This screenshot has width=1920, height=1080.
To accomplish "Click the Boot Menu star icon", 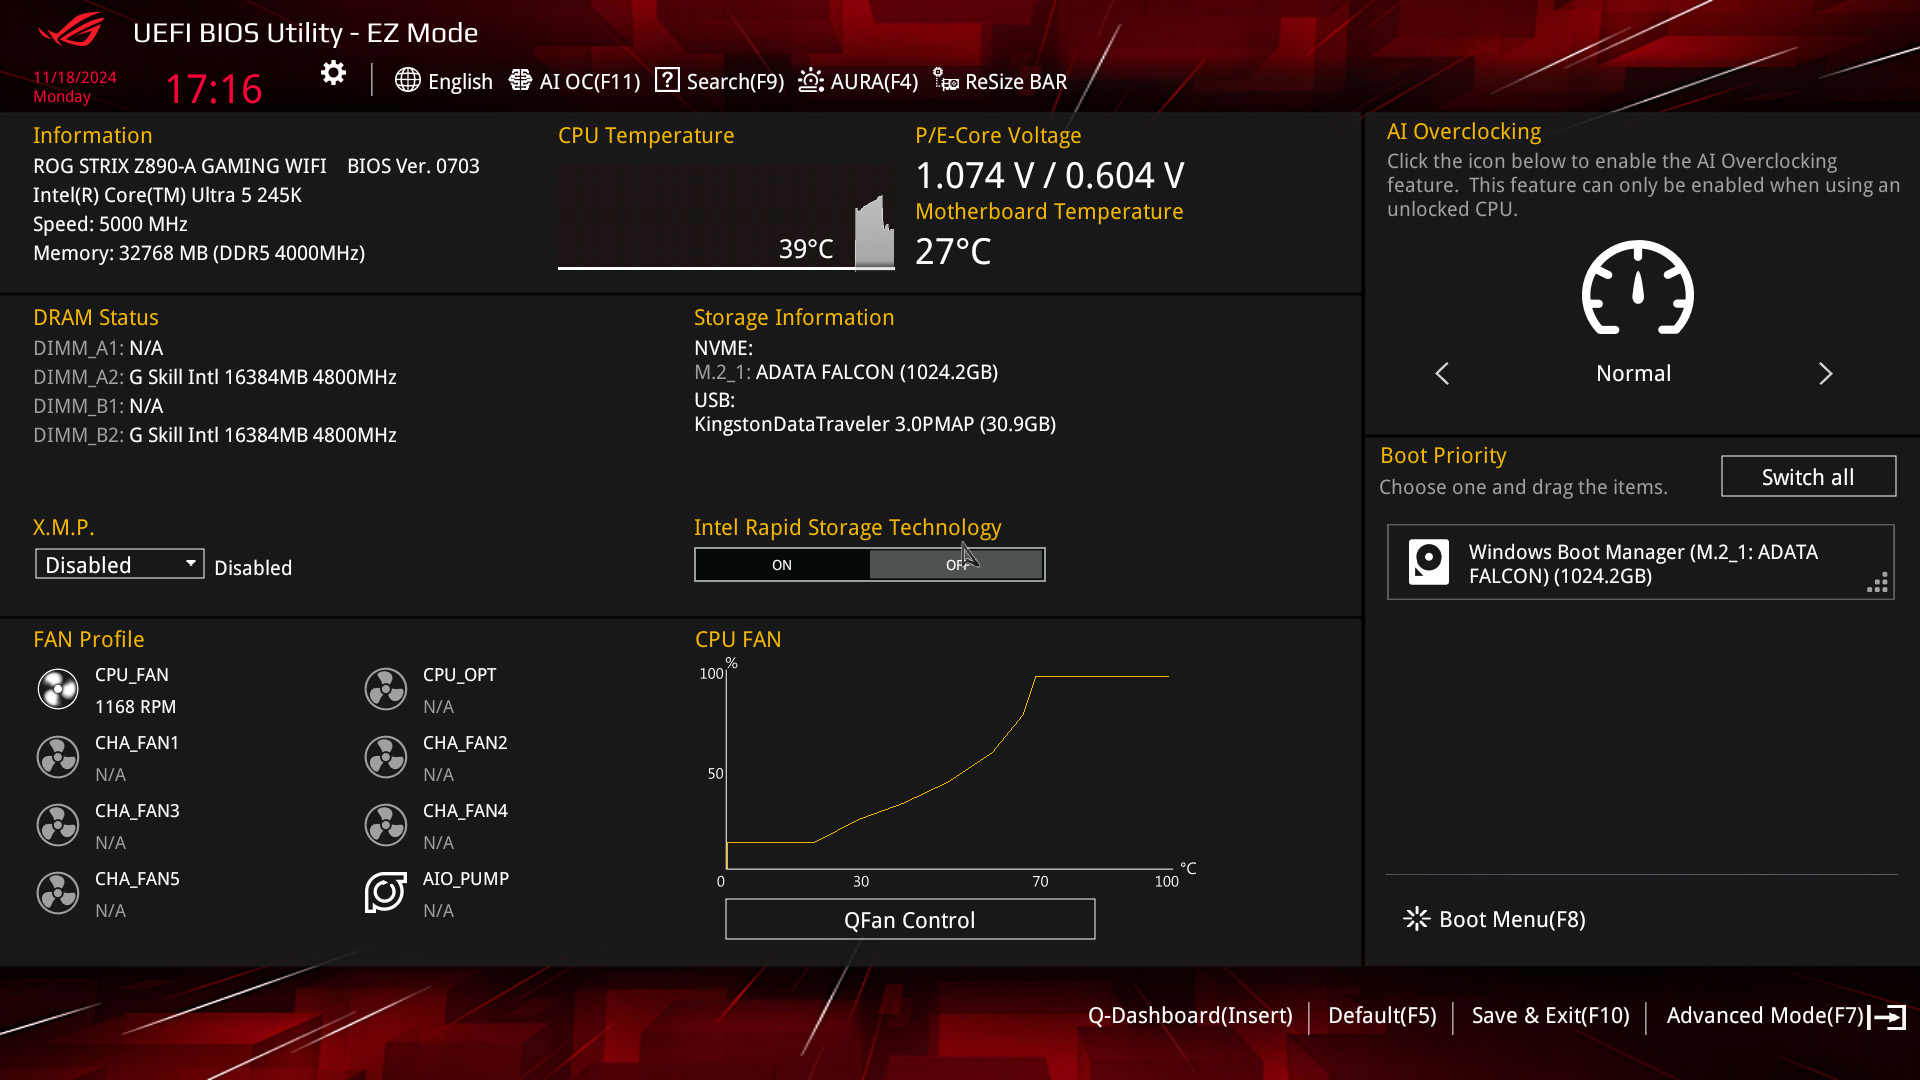I will [1416, 919].
